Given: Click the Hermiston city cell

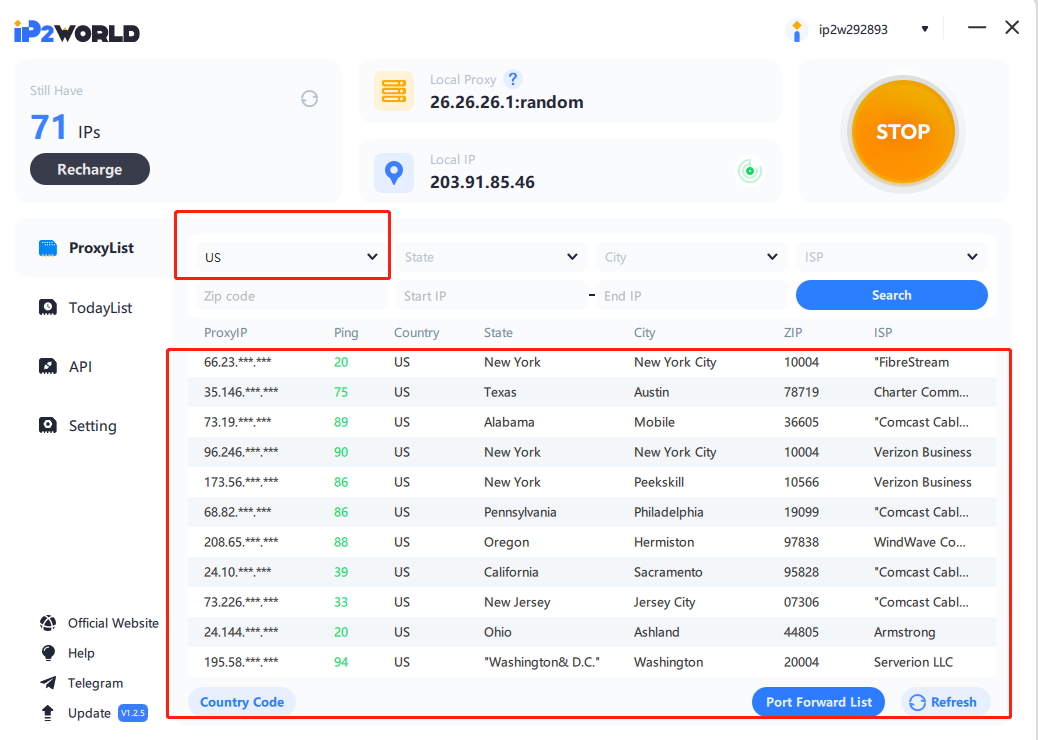Looking at the screenshot, I should click(664, 542).
